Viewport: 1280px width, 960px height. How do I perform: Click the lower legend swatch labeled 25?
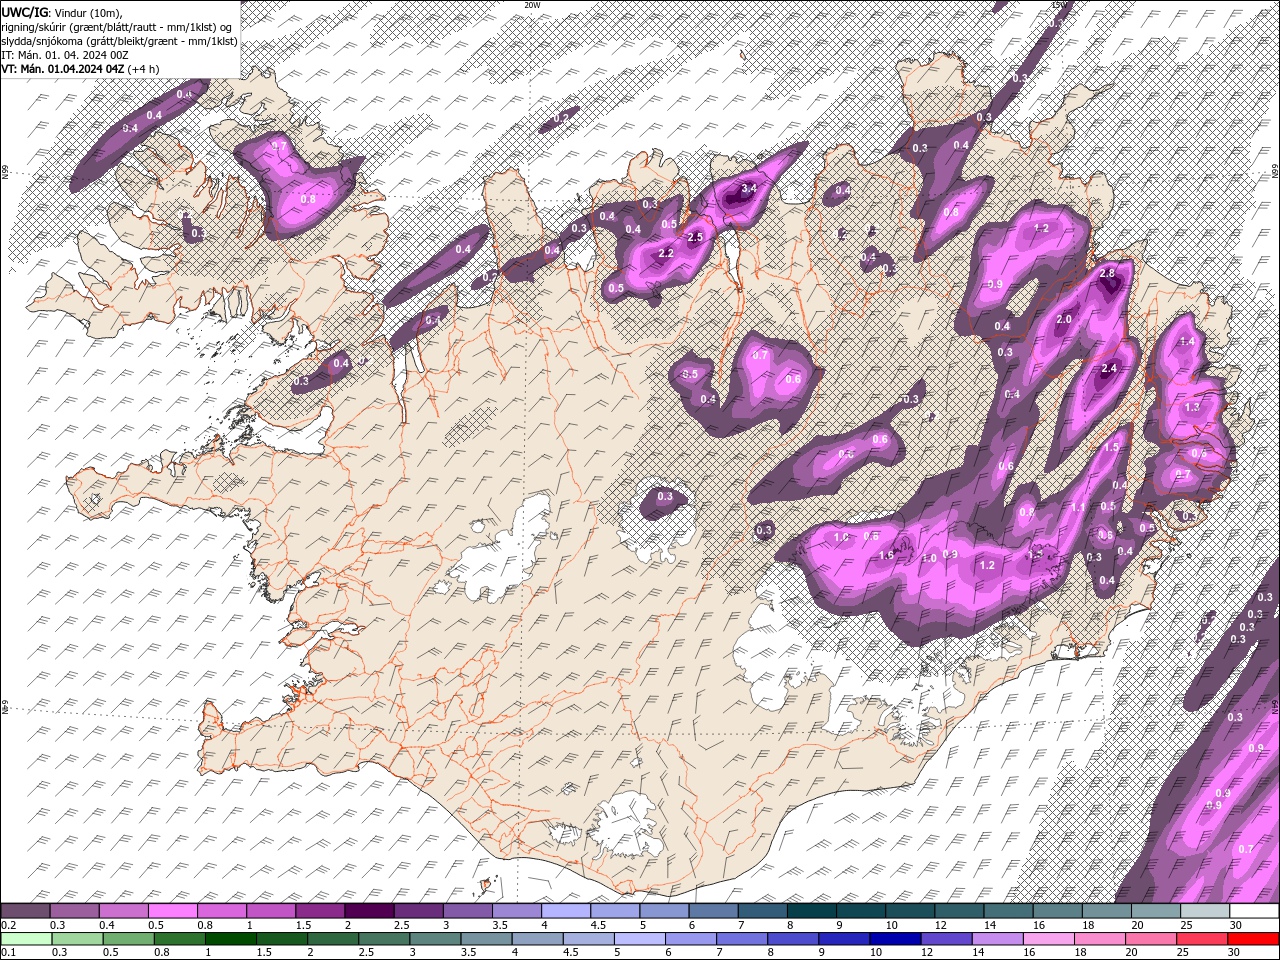coord(1202,938)
